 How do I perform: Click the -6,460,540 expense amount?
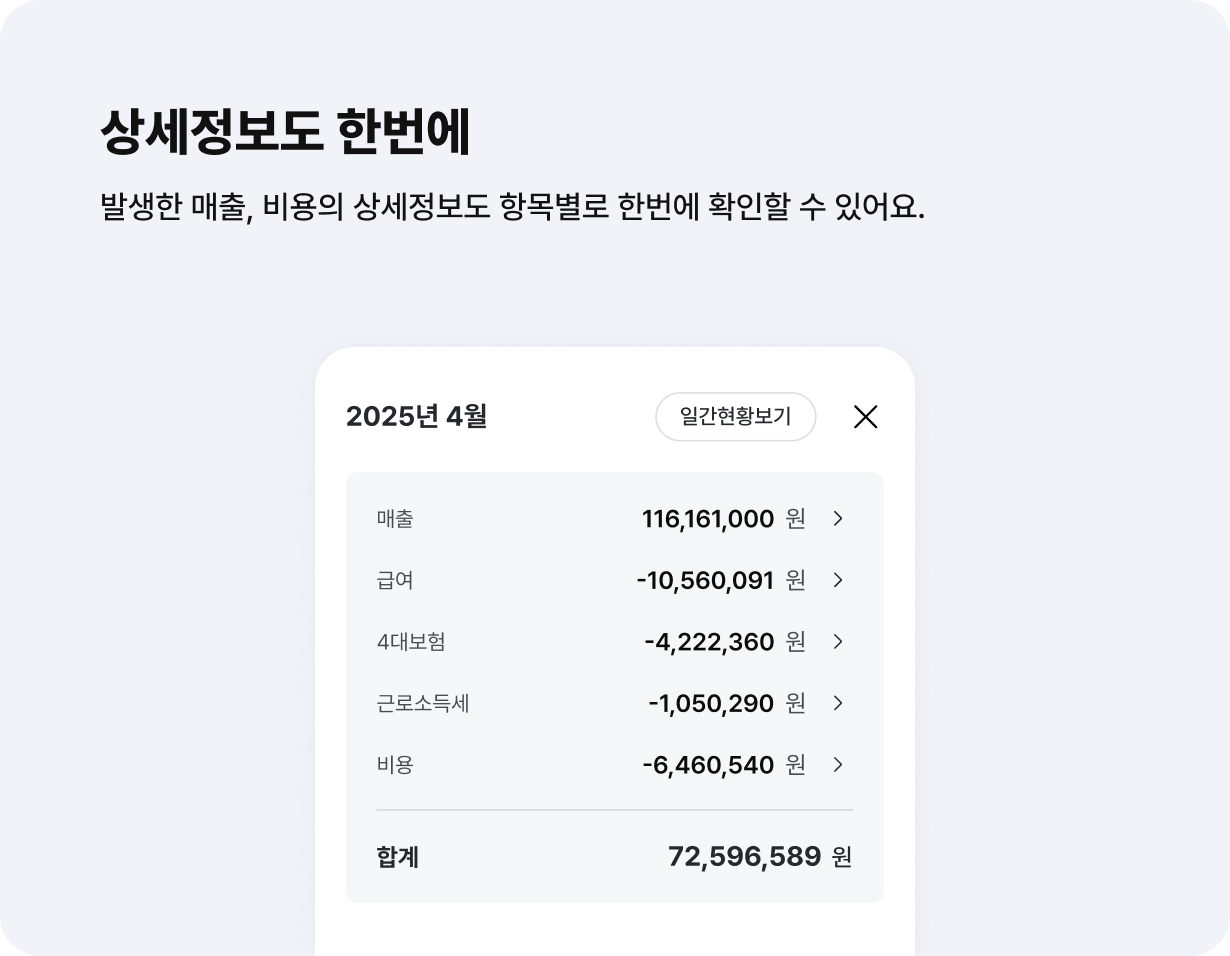(708, 765)
